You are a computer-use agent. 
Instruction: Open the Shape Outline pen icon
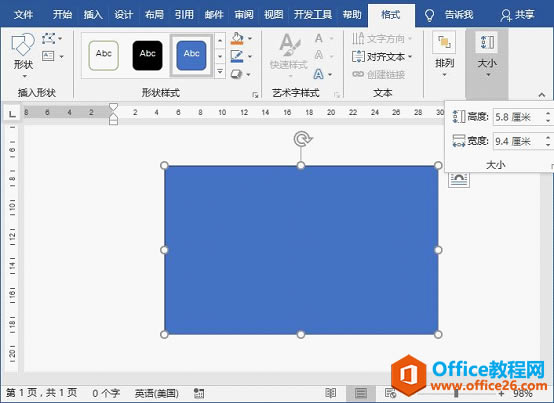[237, 56]
